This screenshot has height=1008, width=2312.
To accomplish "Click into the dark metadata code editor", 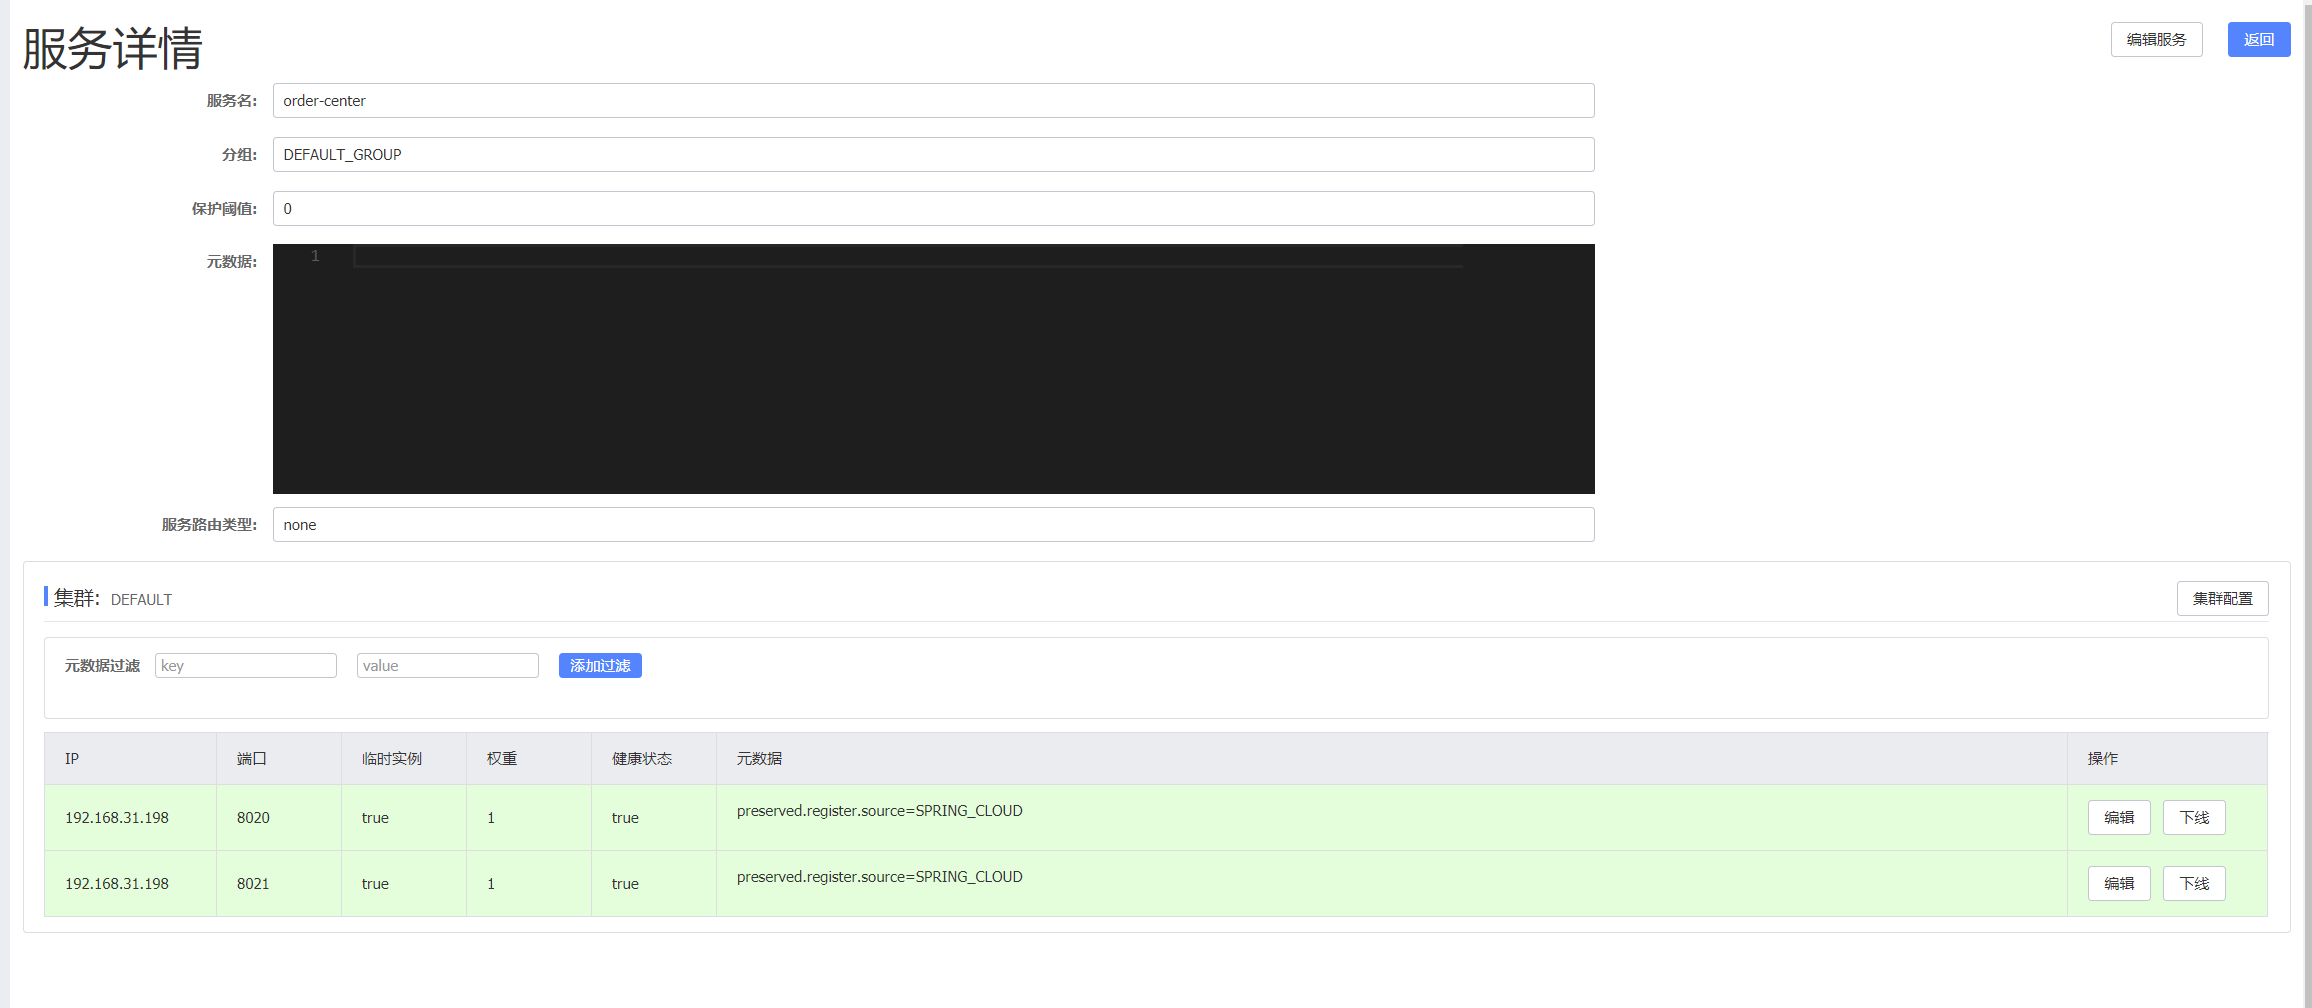I will tap(933, 369).
